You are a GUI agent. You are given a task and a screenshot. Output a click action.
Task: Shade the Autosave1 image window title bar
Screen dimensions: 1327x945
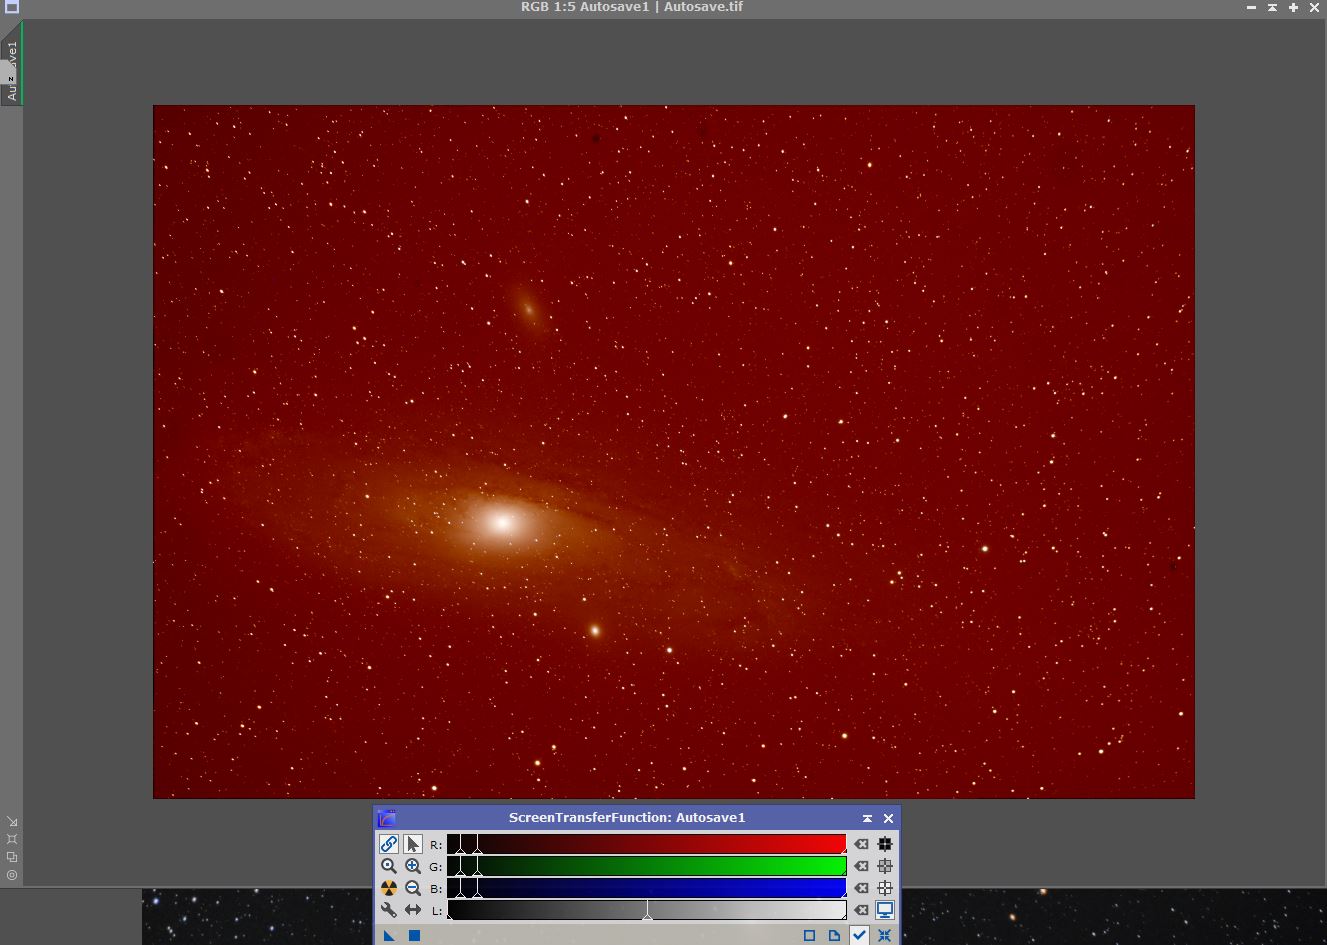1272,7
